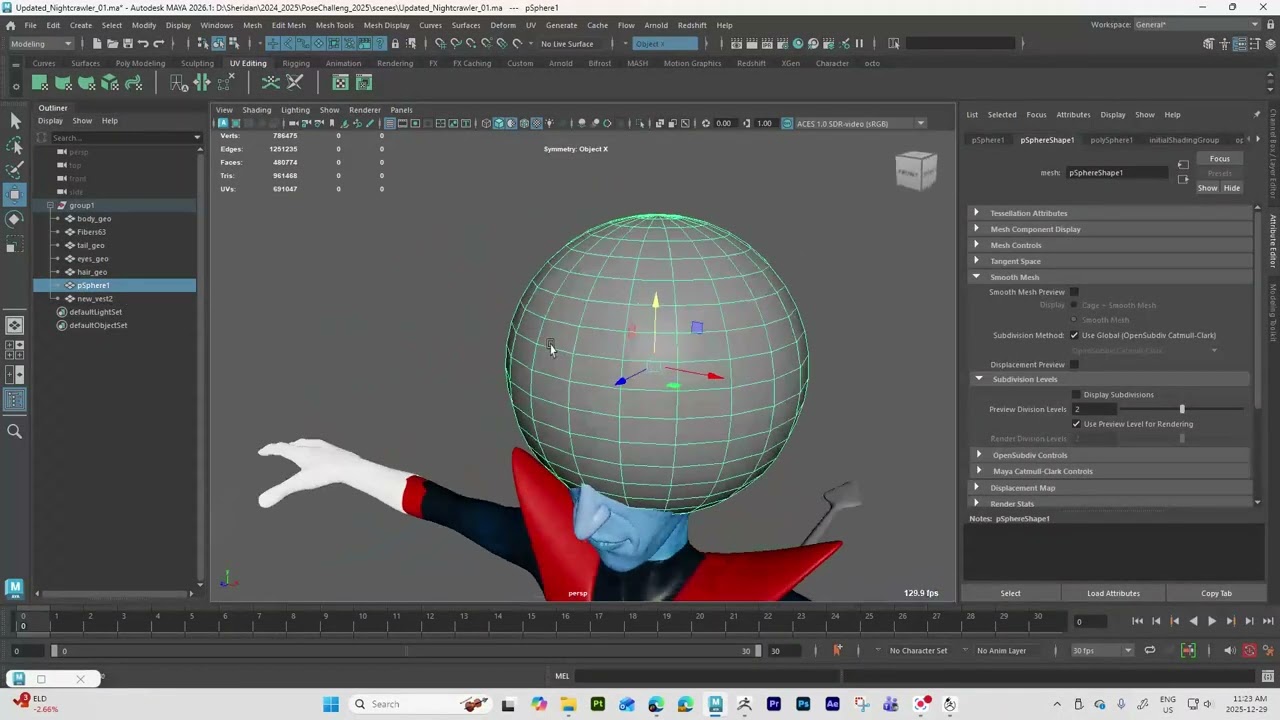Uncheck Use Preview Level for Rendering

tap(1077, 424)
